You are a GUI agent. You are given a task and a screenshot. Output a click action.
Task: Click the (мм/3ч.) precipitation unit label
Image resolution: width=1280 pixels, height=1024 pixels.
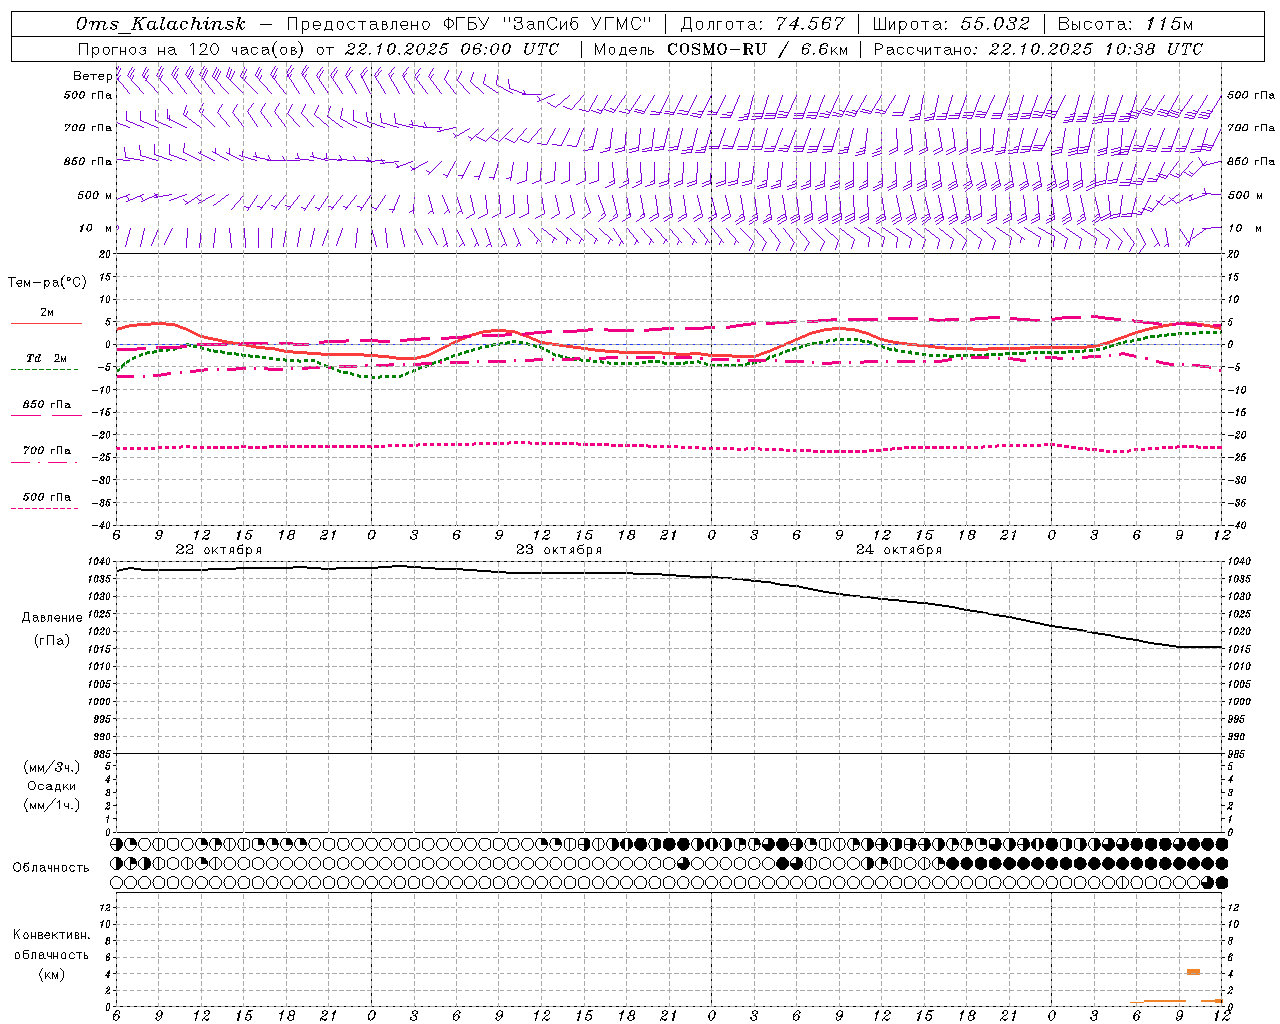pyautogui.click(x=52, y=768)
